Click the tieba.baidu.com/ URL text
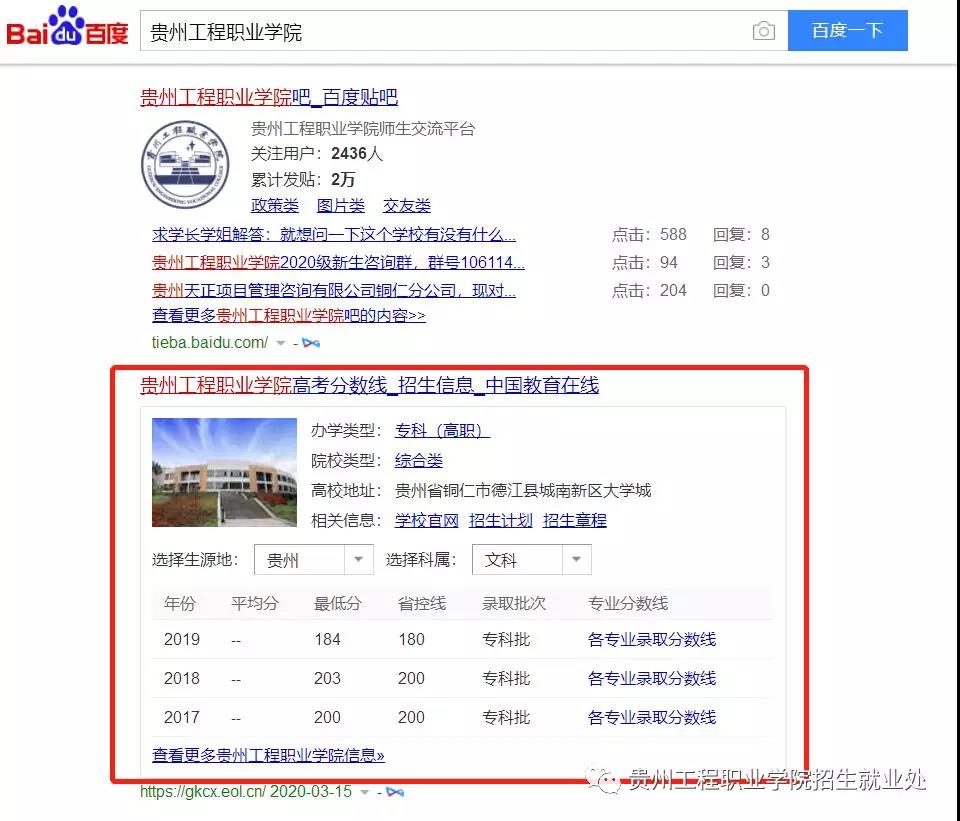This screenshot has width=960, height=821. click(x=209, y=342)
